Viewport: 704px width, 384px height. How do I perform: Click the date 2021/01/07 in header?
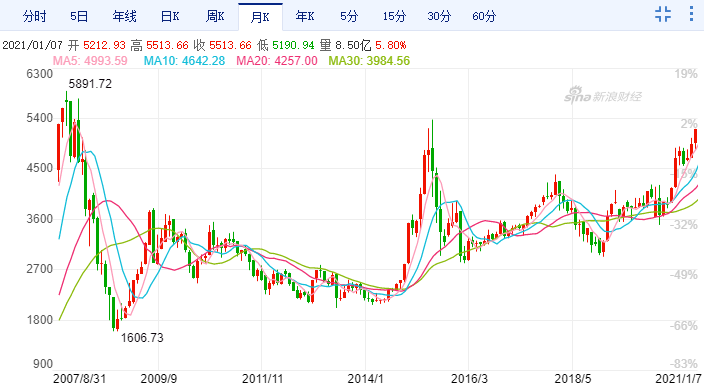click(x=32, y=45)
